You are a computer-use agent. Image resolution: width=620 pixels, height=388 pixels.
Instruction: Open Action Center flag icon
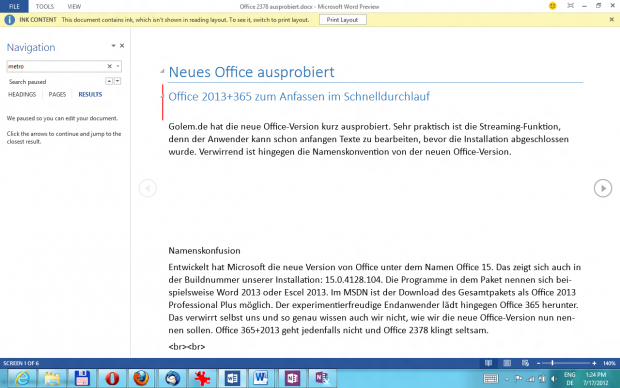[518, 379]
